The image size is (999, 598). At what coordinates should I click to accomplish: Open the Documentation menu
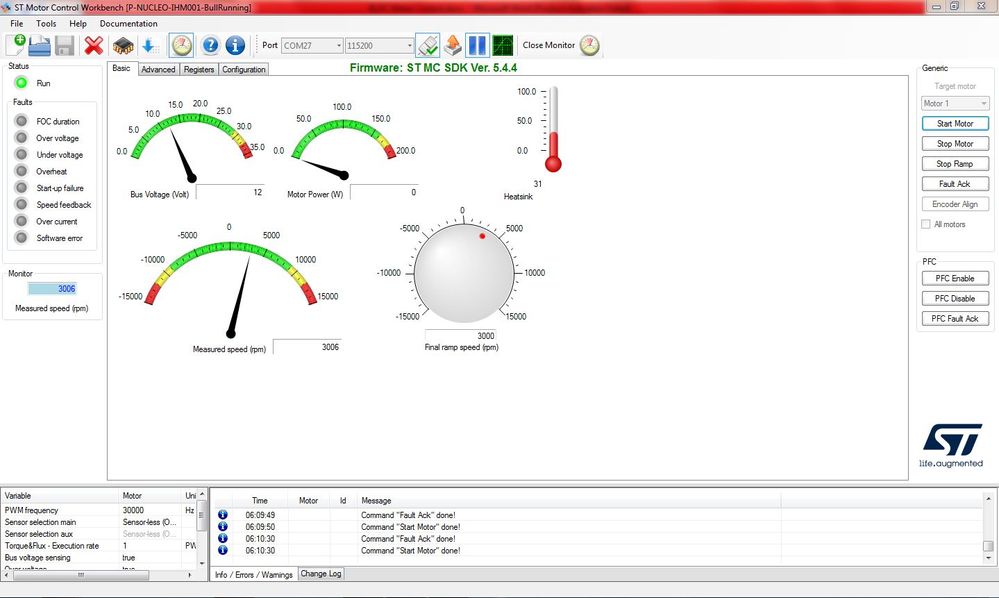click(x=129, y=24)
